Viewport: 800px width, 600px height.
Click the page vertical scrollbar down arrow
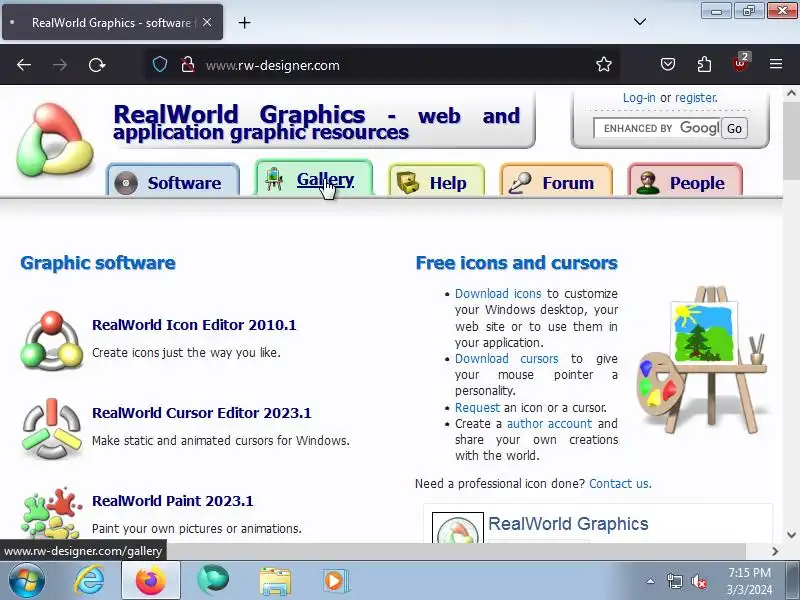[x=791, y=535]
